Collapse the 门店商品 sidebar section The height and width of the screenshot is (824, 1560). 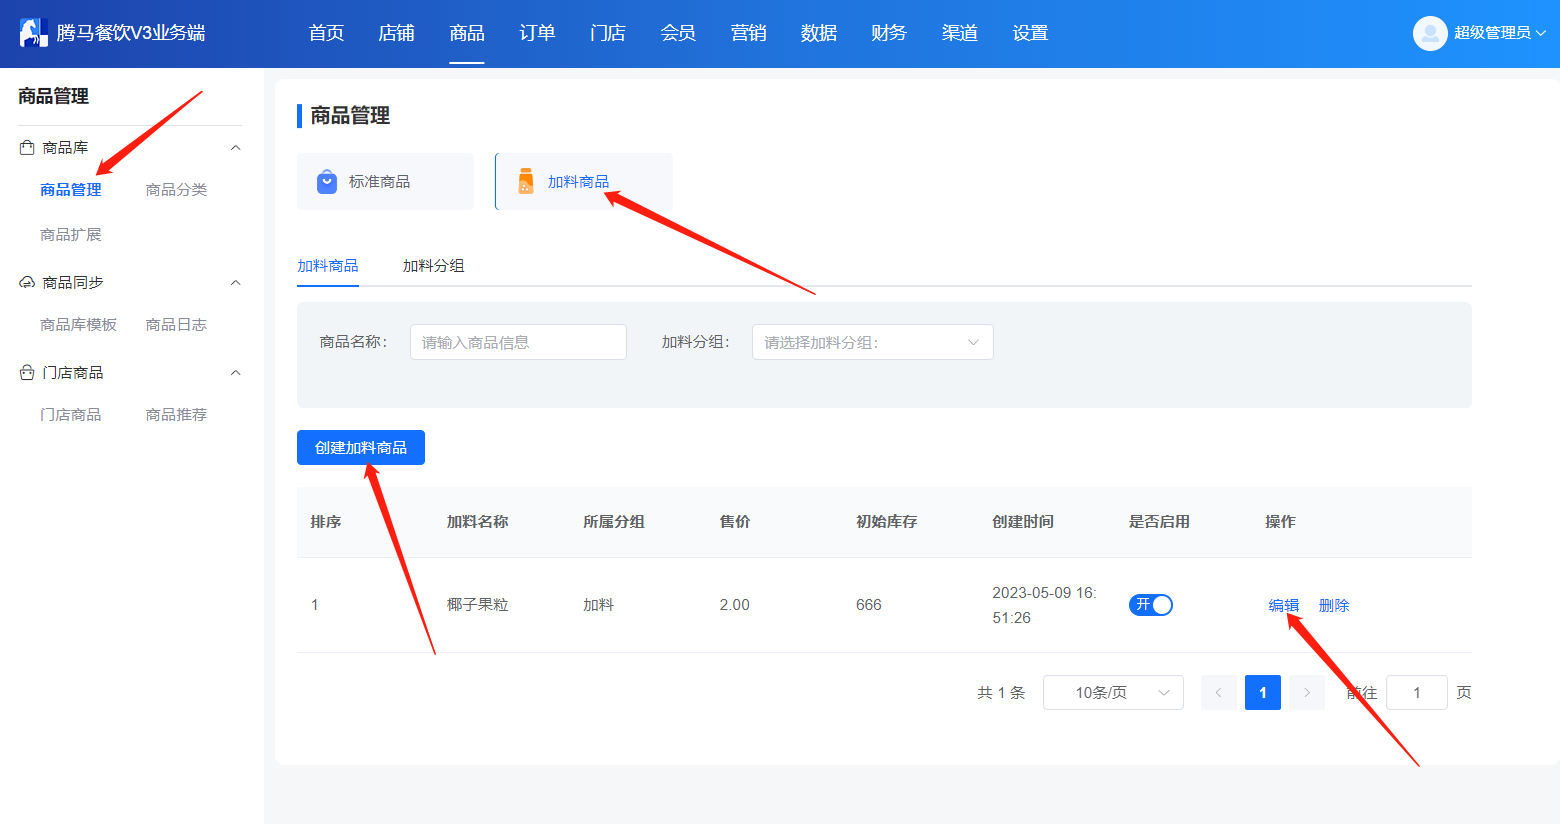(236, 373)
